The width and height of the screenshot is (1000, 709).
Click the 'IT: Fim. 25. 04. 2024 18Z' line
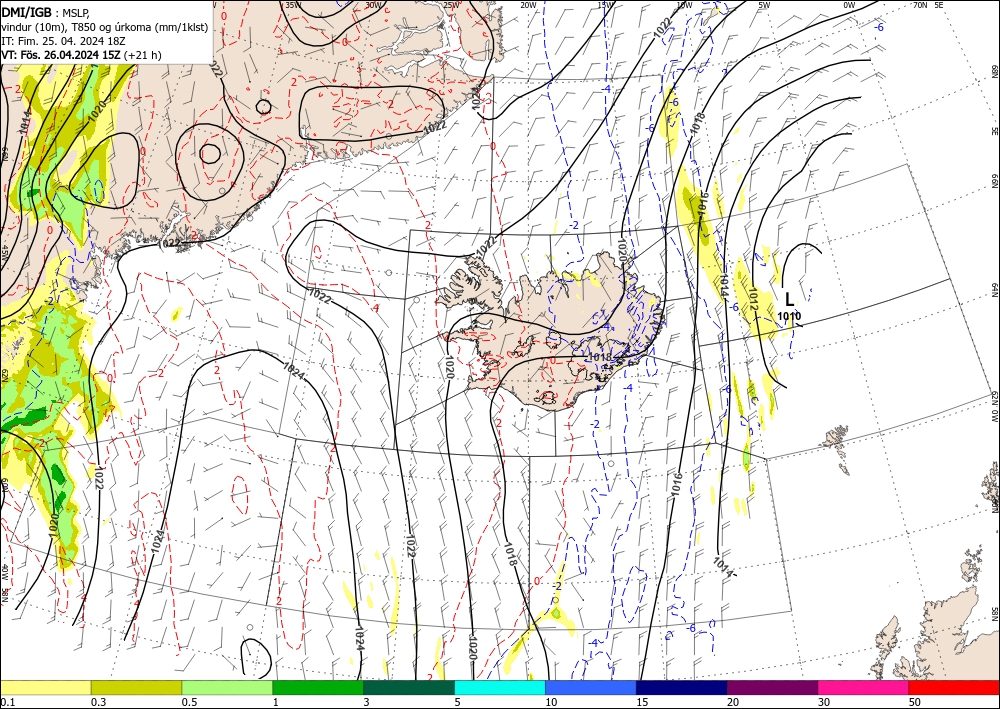(63, 41)
